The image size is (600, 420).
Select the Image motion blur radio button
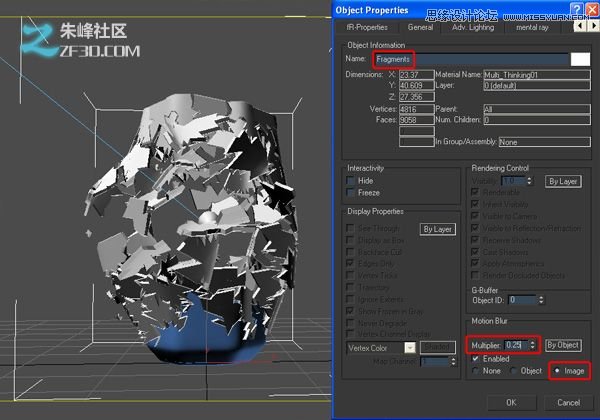pyautogui.click(x=557, y=371)
